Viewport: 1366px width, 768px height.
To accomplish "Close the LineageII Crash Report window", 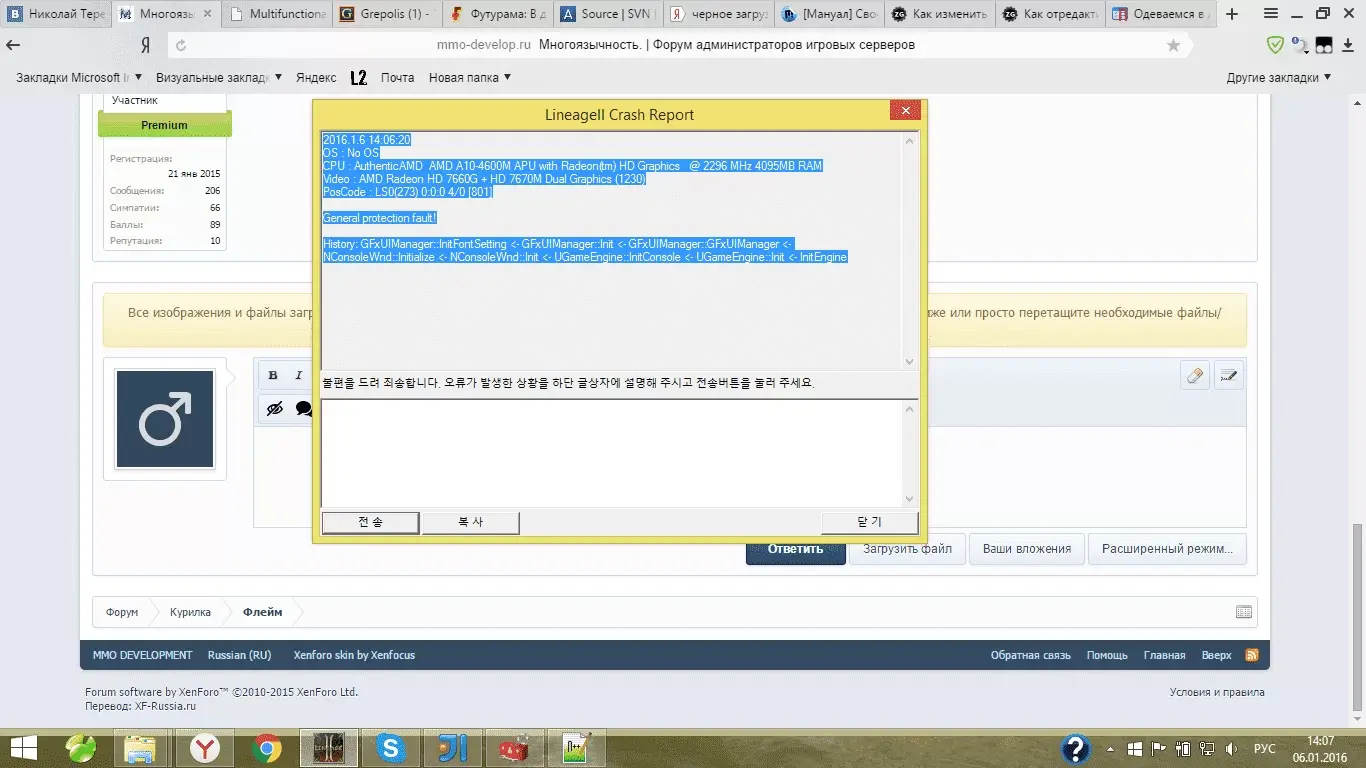I will coord(905,111).
